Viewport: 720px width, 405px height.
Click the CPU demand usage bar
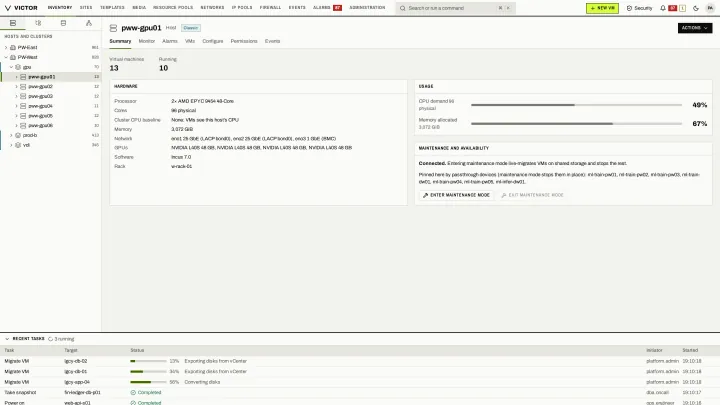pos(576,105)
